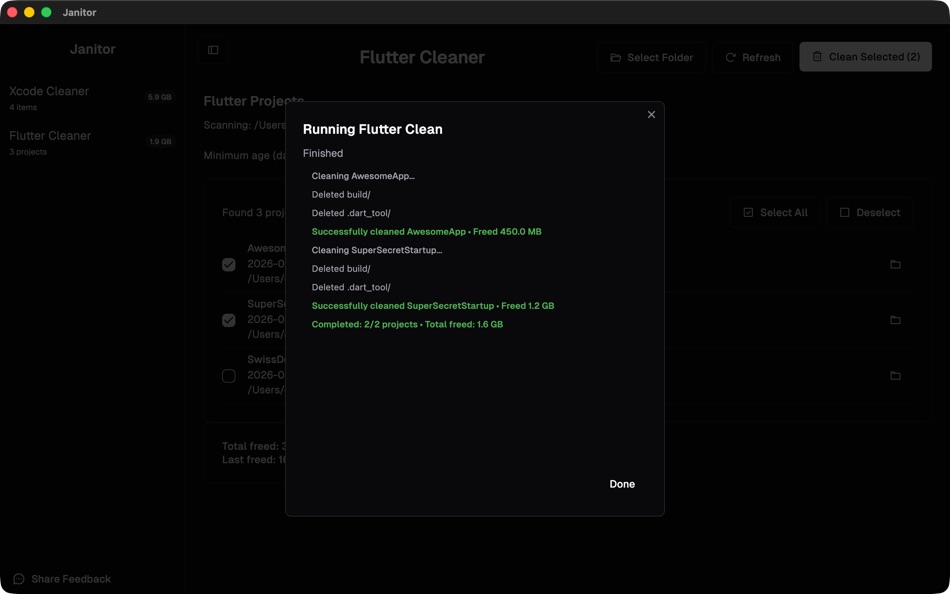Click the 'Running Flutter Clean' dialog title

click(373, 129)
